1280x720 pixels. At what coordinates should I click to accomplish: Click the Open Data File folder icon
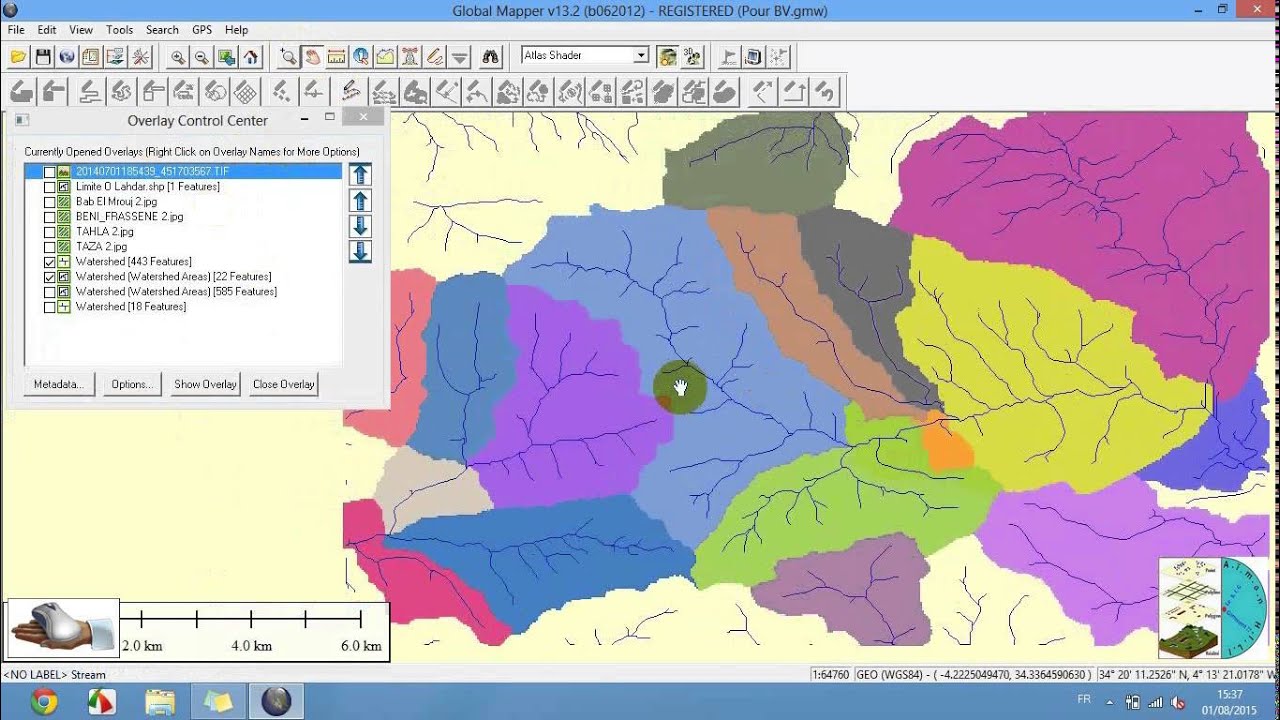coord(18,57)
